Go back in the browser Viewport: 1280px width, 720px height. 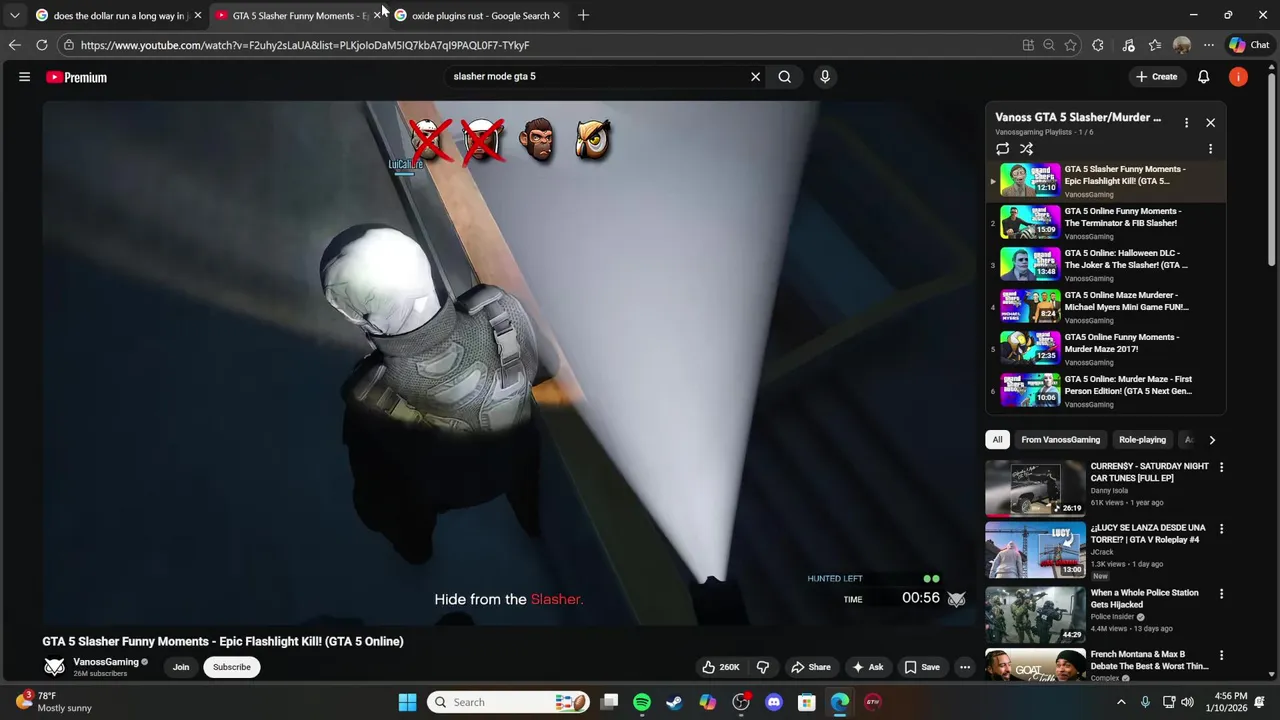14,45
